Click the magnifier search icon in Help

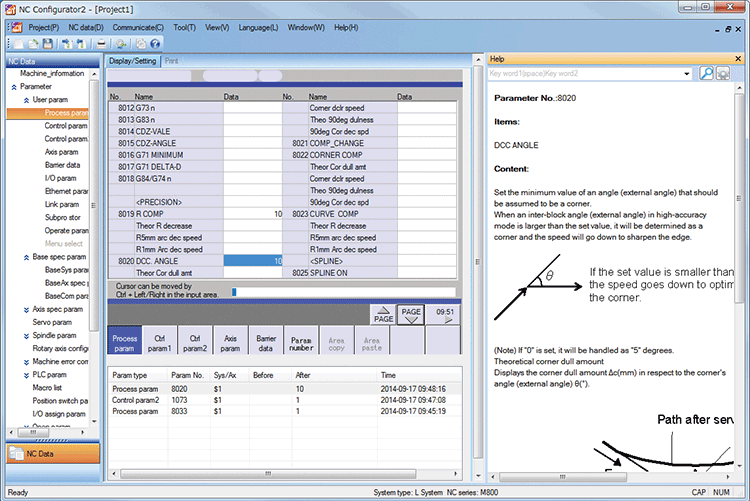(x=706, y=74)
